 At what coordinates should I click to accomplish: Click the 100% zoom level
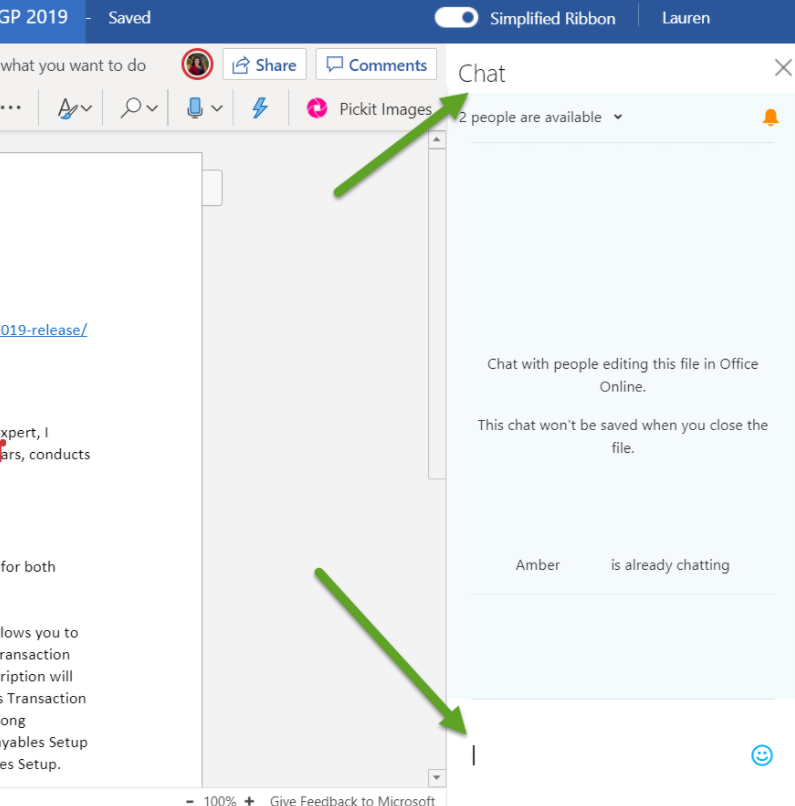pyautogui.click(x=219, y=801)
